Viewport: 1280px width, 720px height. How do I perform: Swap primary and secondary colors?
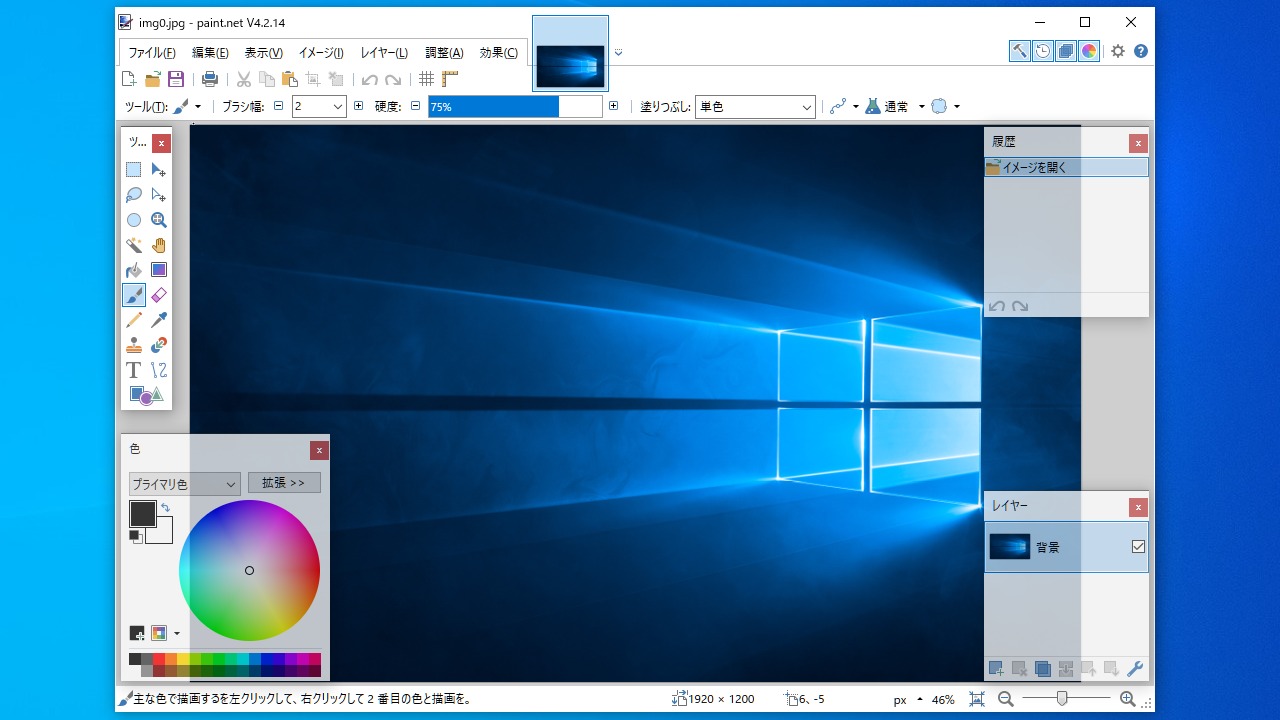(165, 508)
